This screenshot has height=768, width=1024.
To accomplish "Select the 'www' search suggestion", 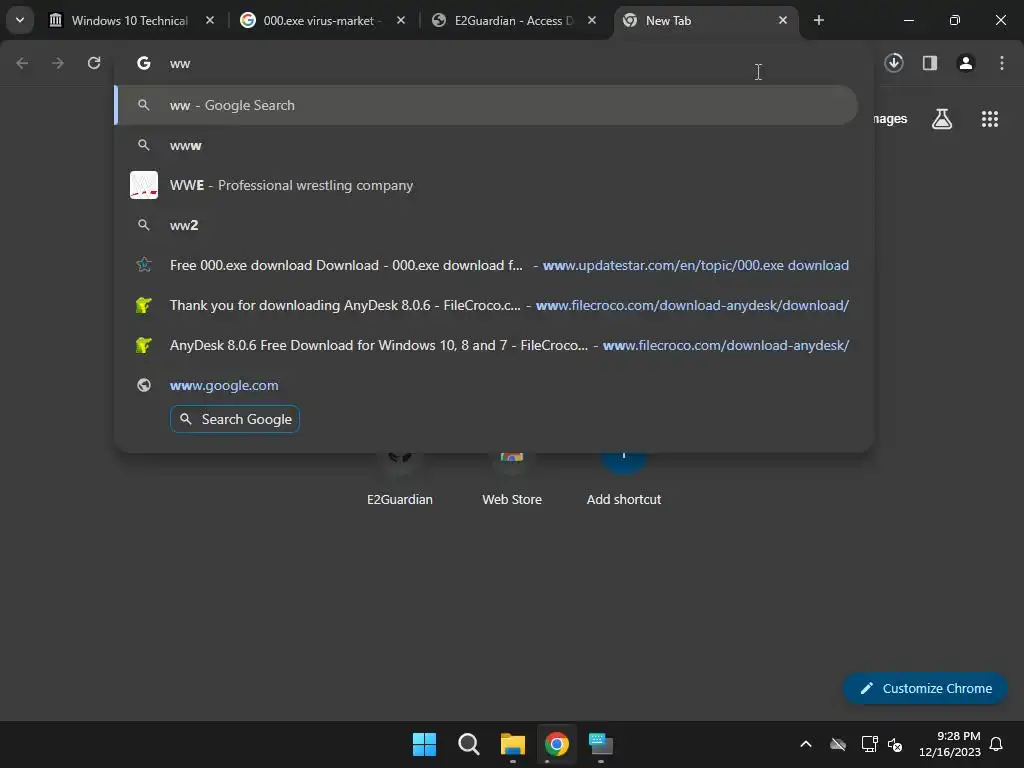I will [486, 145].
